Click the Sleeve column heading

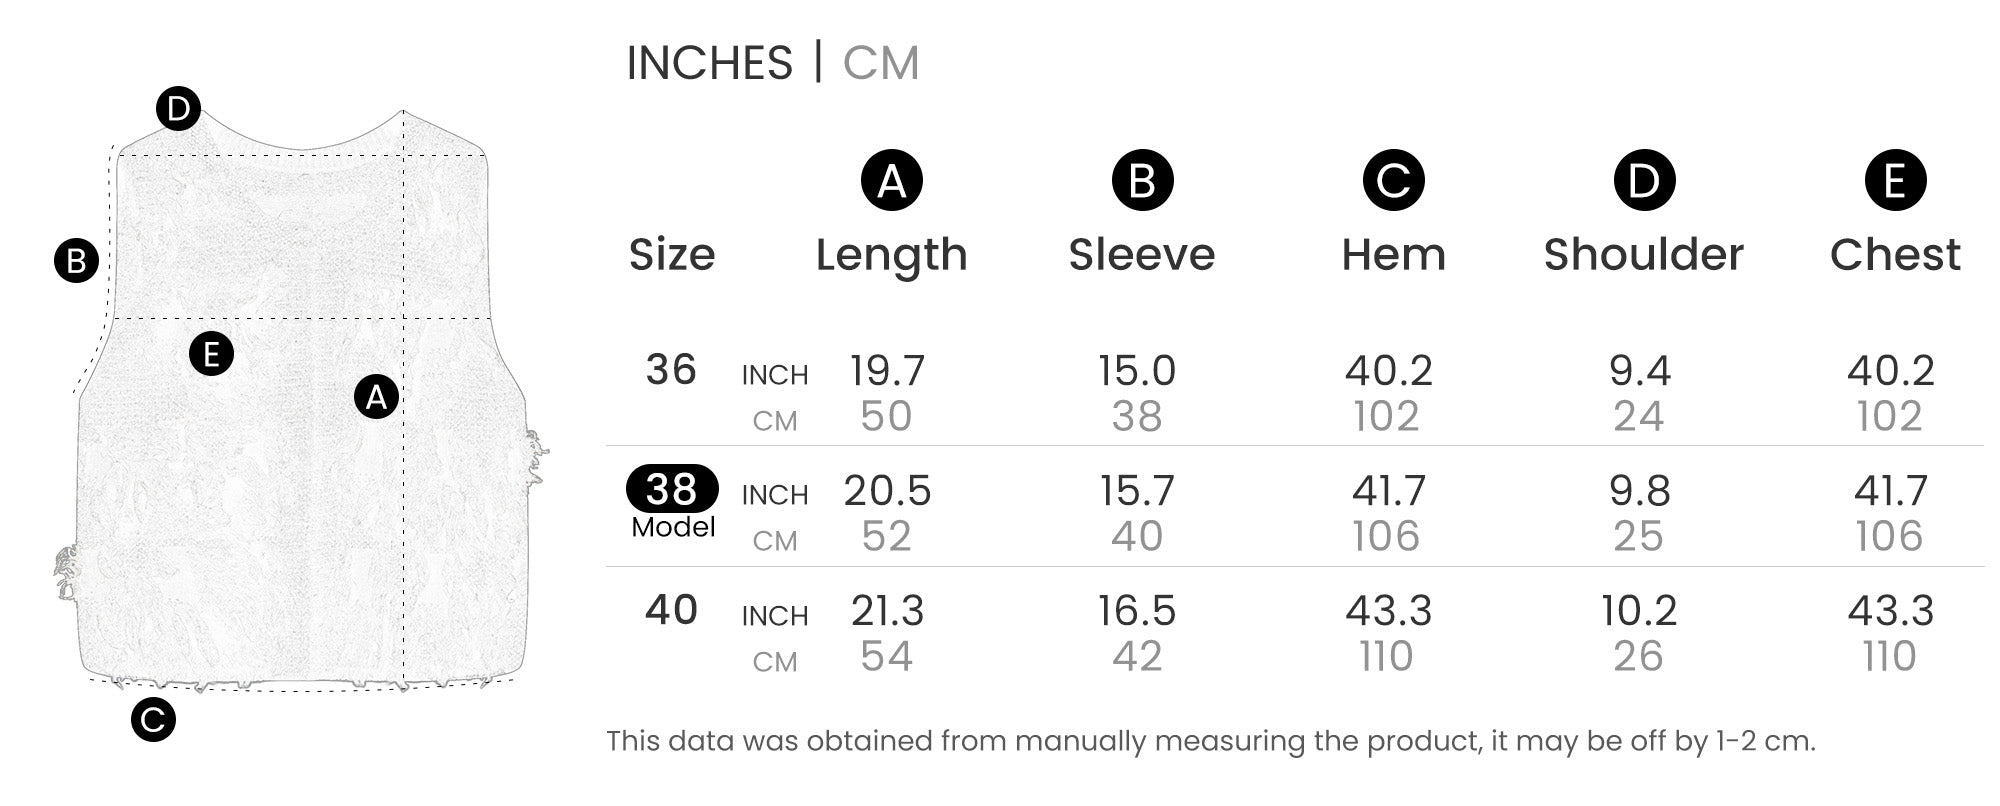point(1142,255)
